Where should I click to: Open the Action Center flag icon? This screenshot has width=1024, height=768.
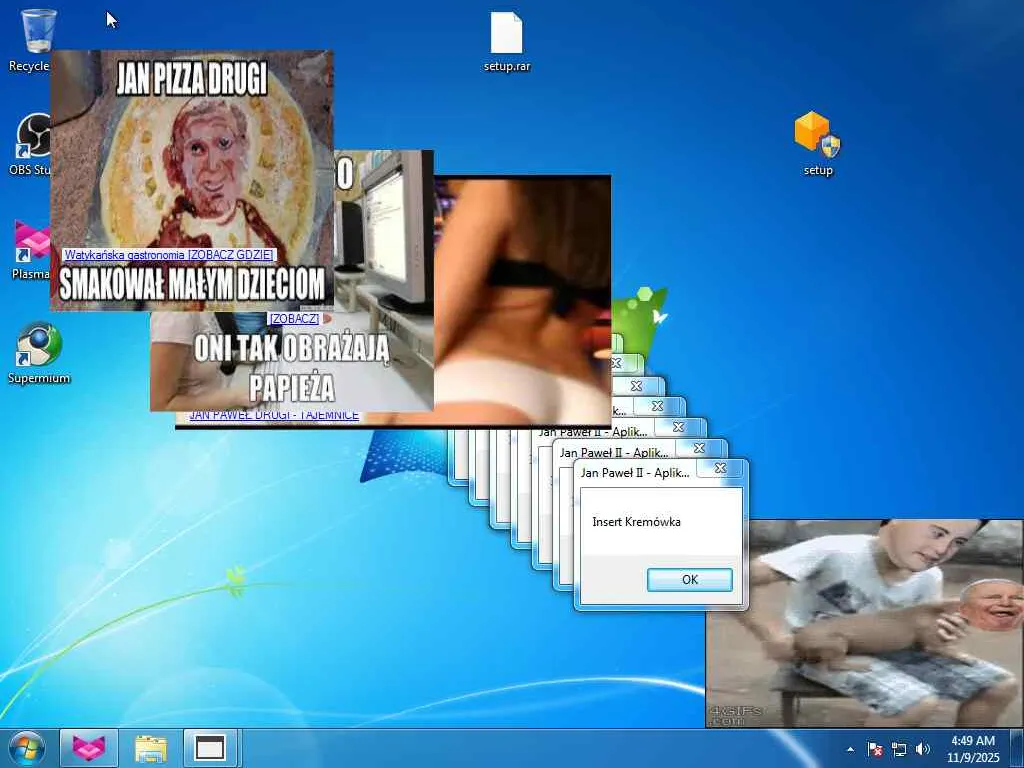point(875,749)
